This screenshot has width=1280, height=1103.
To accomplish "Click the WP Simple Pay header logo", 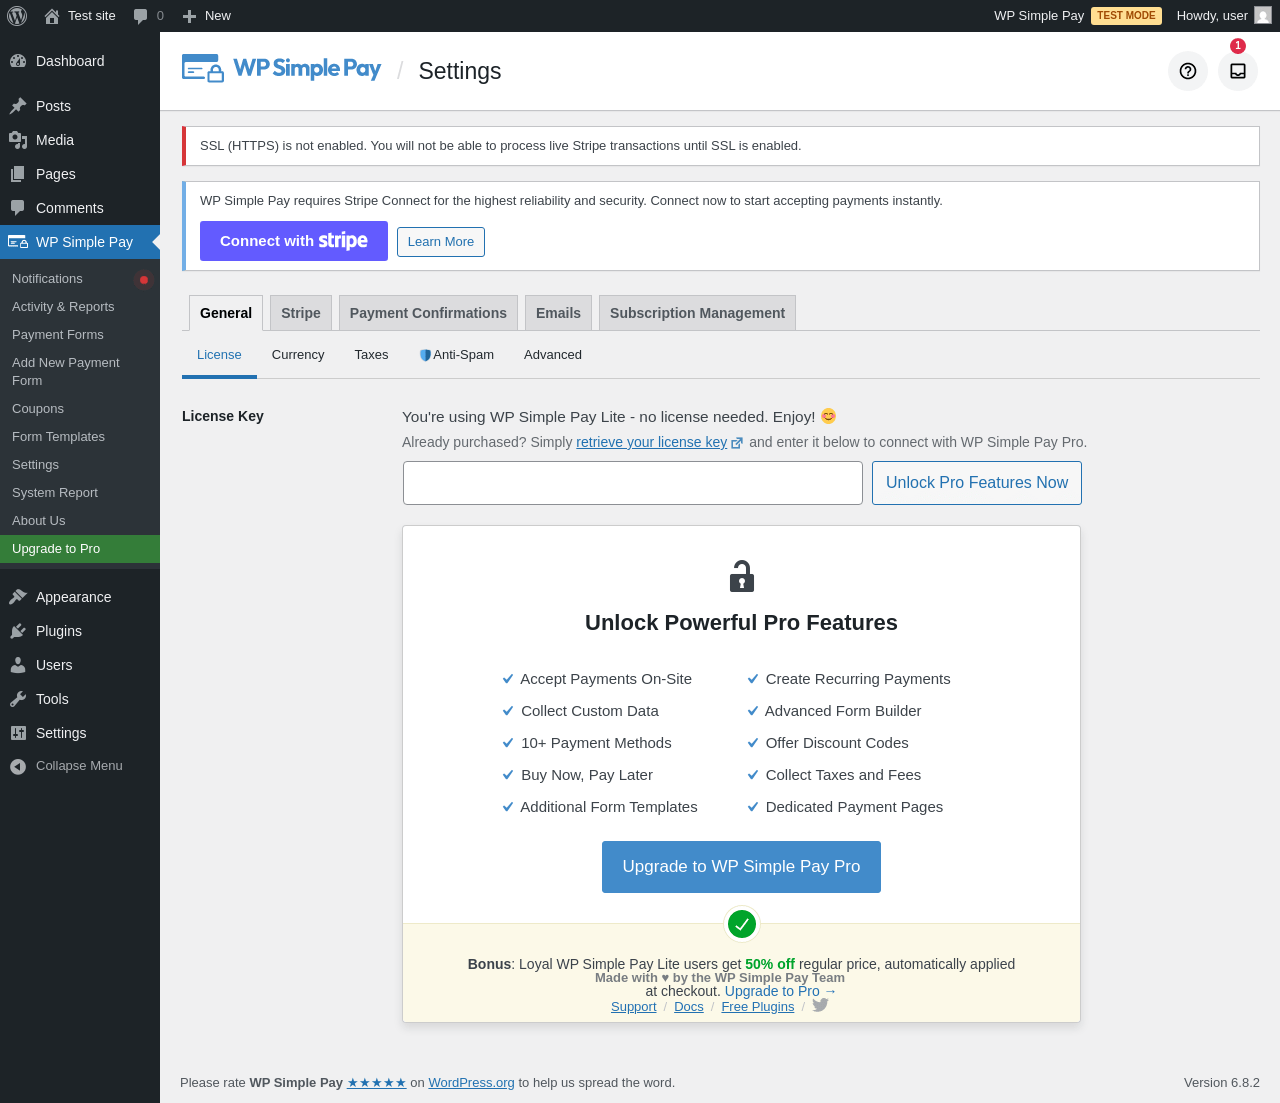I will [x=282, y=68].
